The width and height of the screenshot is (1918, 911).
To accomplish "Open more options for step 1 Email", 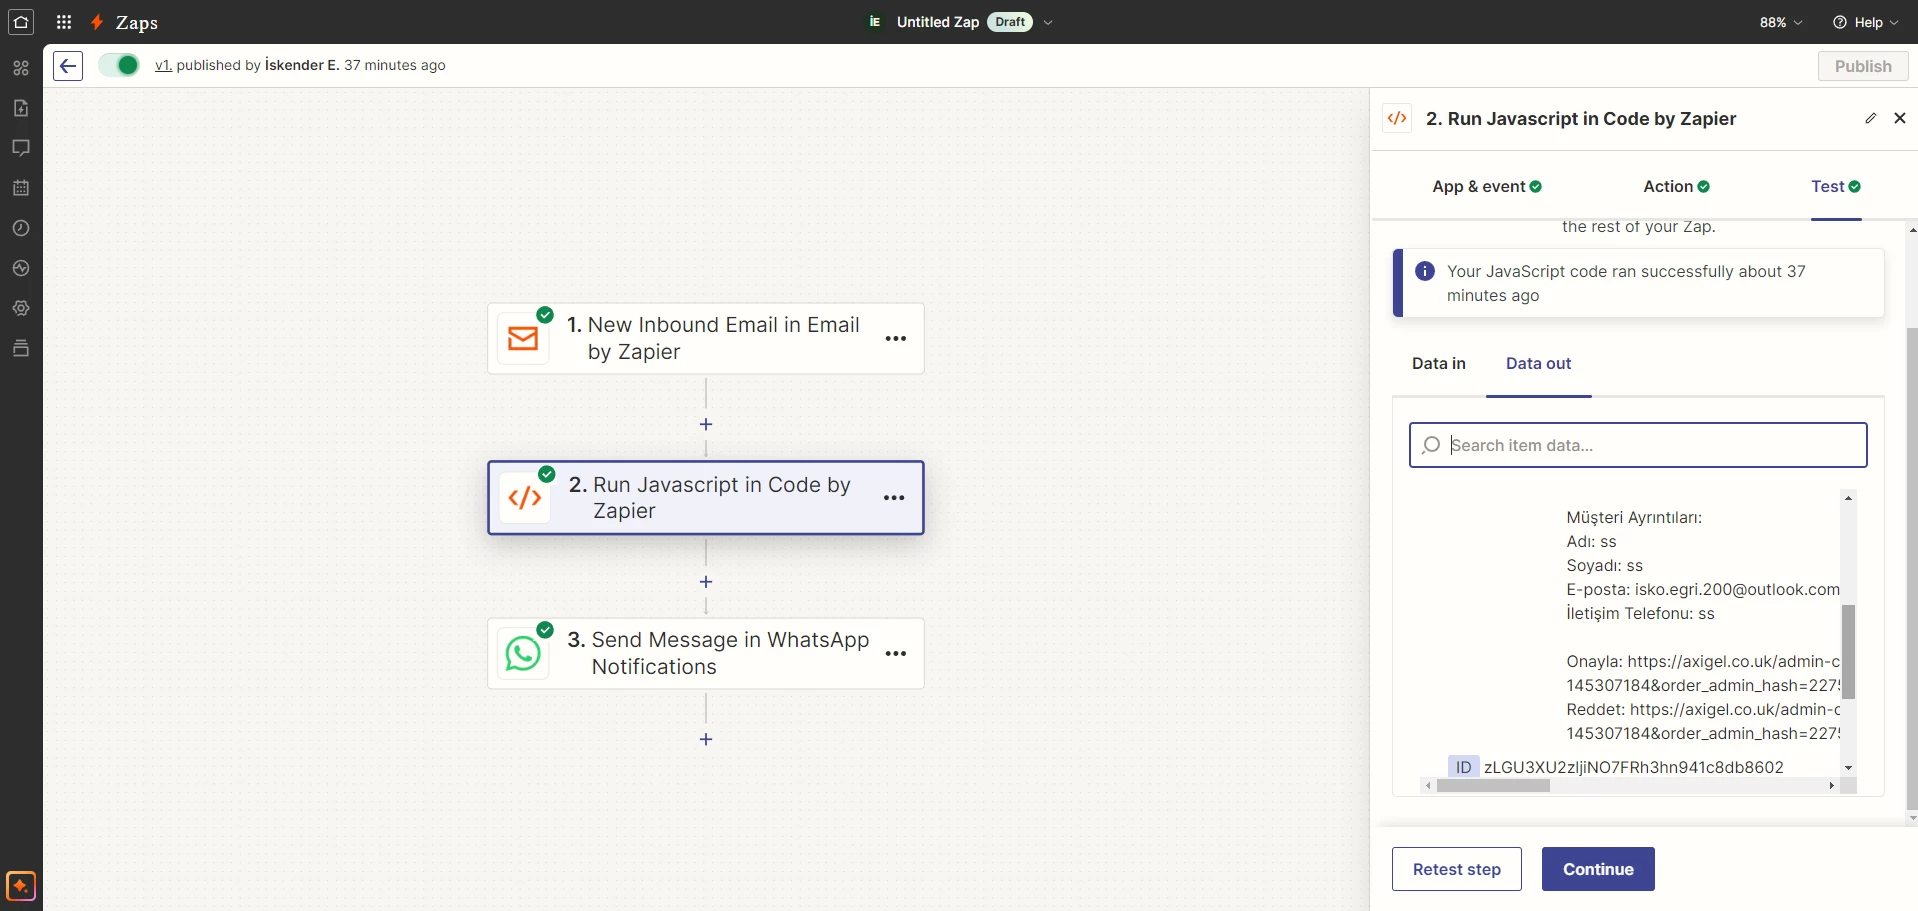I will [x=896, y=339].
